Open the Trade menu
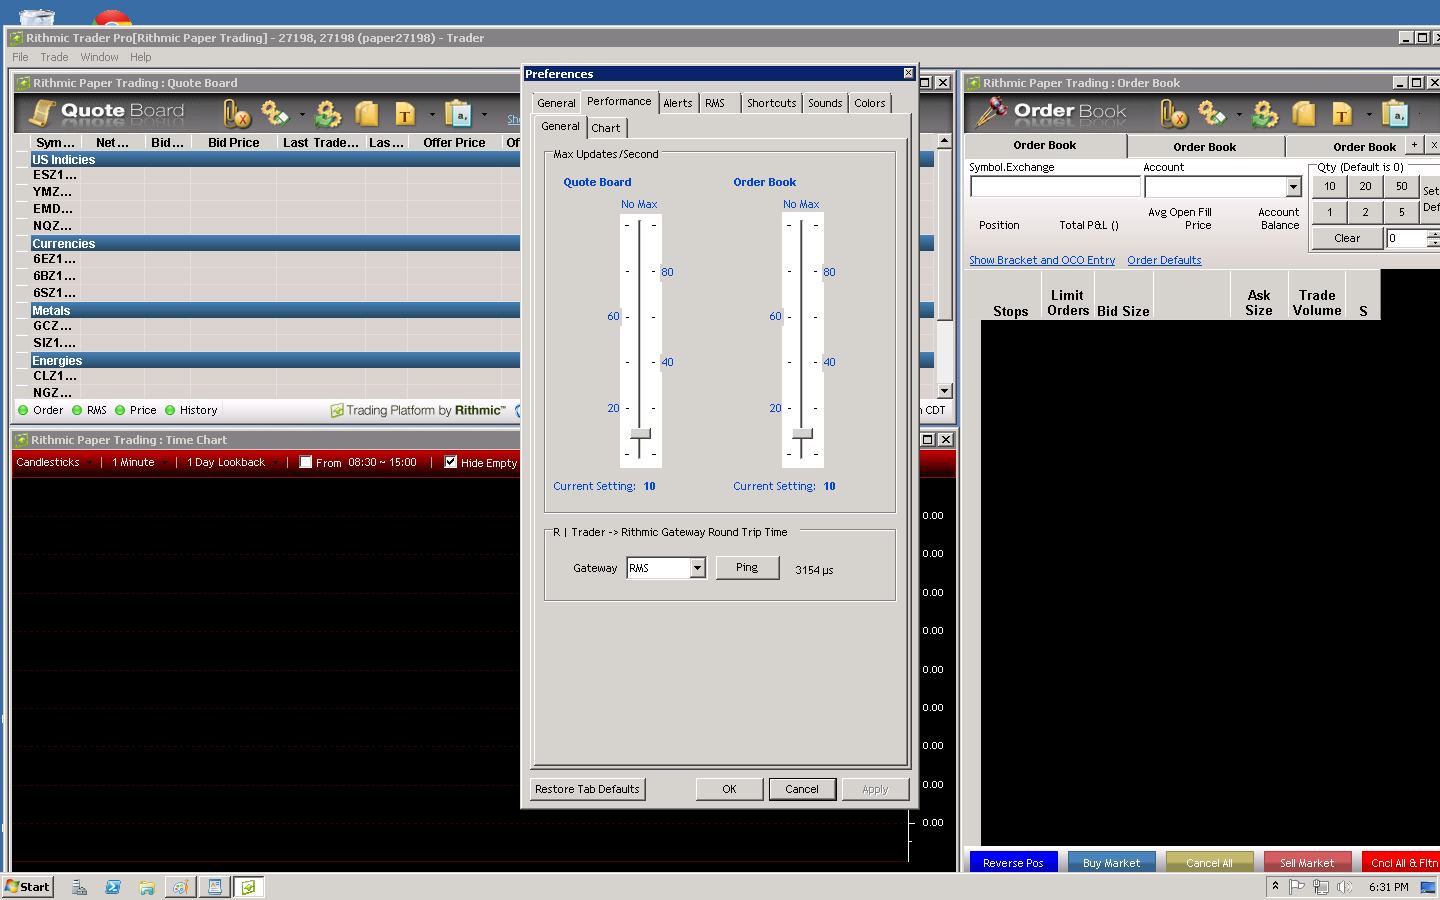This screenshot has height=900, width=1440. click(54, 57)
